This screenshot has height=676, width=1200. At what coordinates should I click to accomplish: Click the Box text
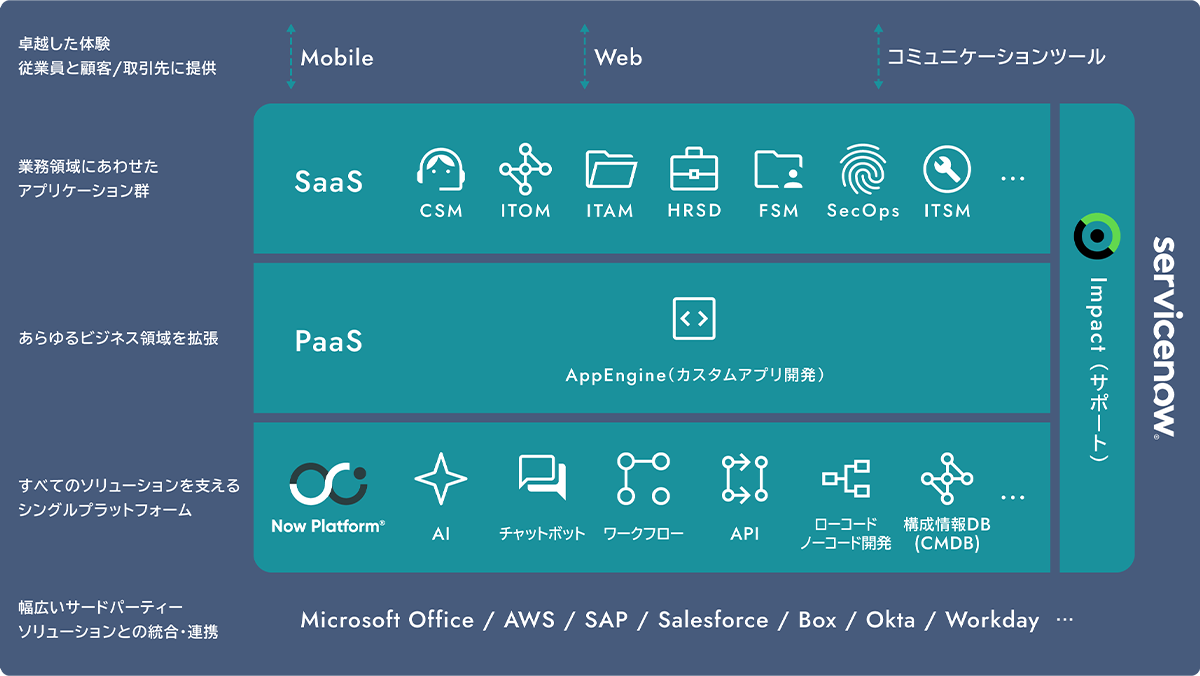[x=817, y=620]
